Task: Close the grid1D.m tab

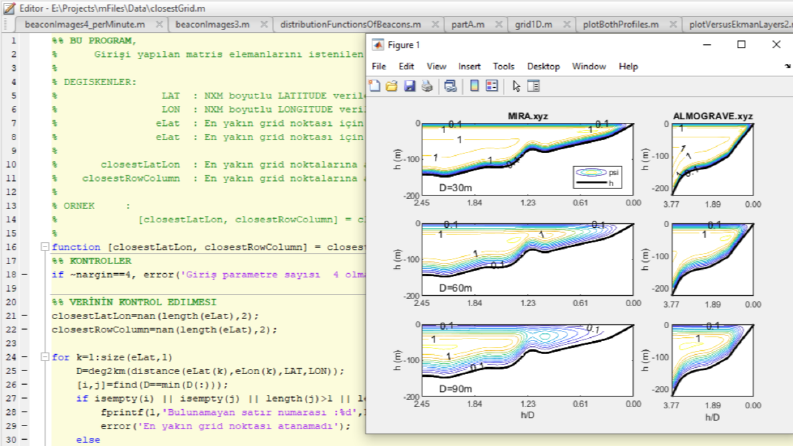Action: pyautogui.click(x=566, y=24)
